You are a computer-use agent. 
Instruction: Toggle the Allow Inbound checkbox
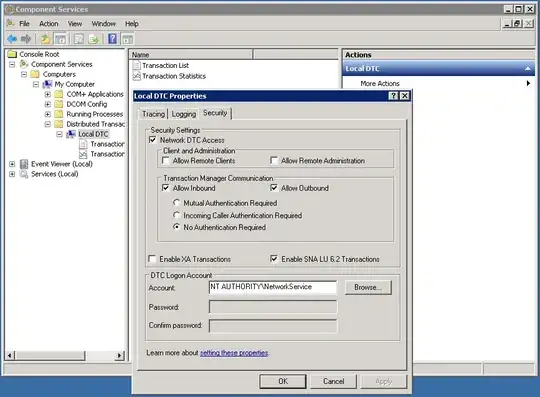[x=166, y=188]
